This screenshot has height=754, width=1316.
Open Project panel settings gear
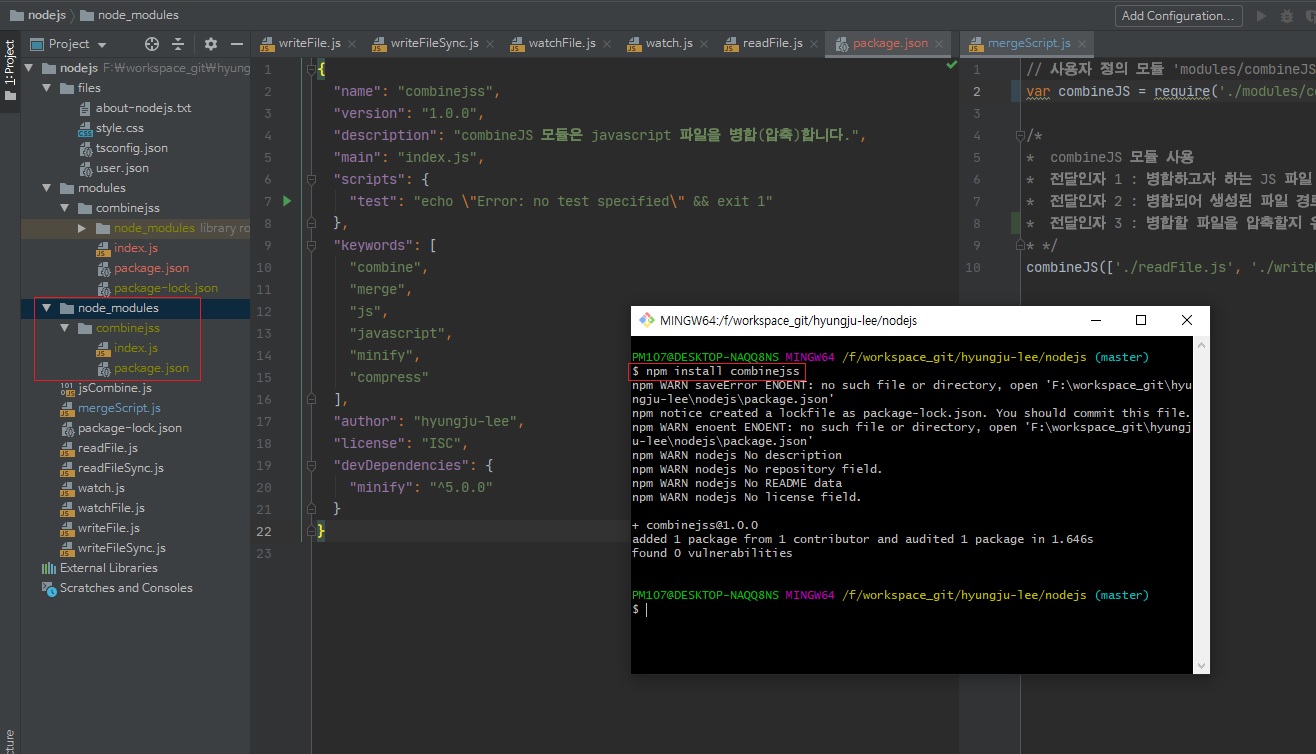[x=210, y=44]
